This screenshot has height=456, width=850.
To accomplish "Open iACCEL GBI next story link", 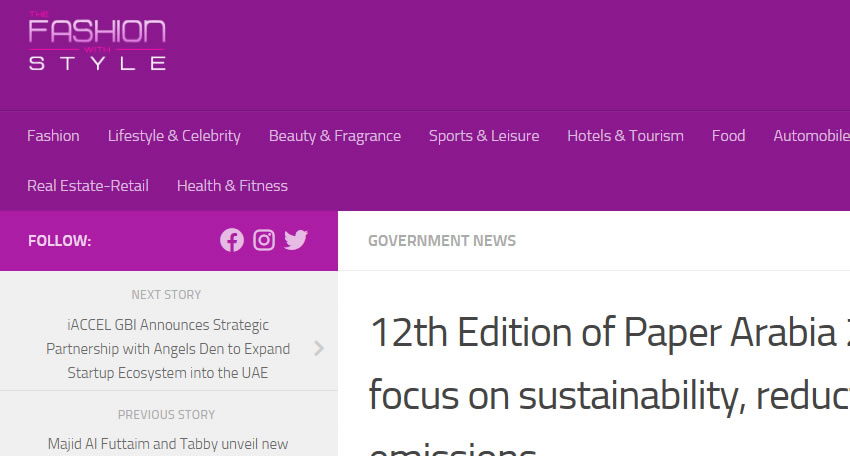I will coord(168,349).
